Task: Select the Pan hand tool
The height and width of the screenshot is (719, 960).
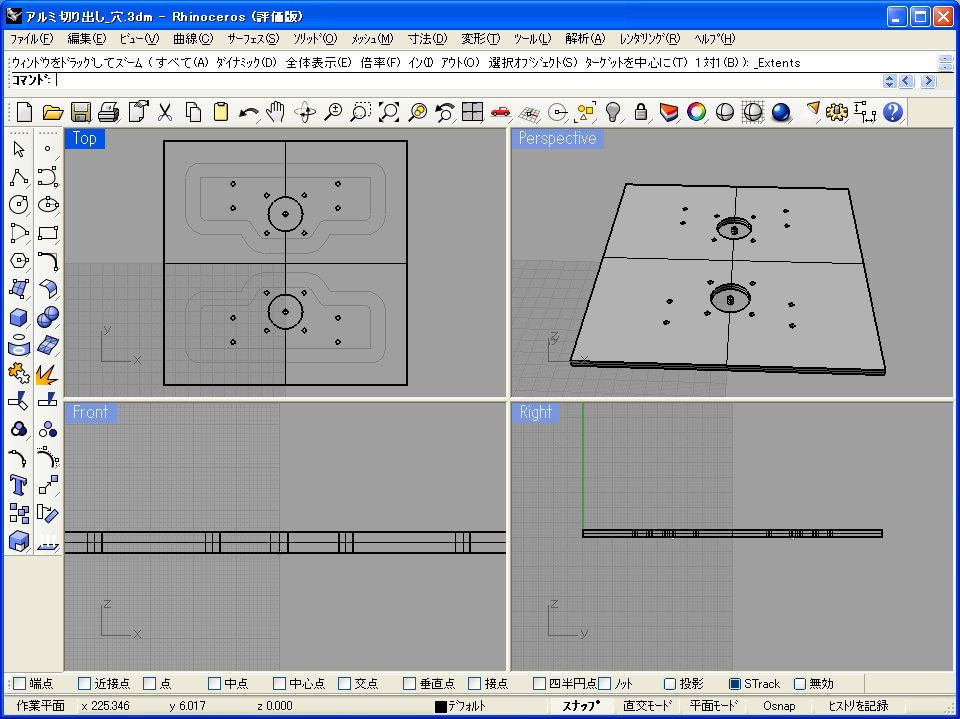Action: [x=277, y=112]
